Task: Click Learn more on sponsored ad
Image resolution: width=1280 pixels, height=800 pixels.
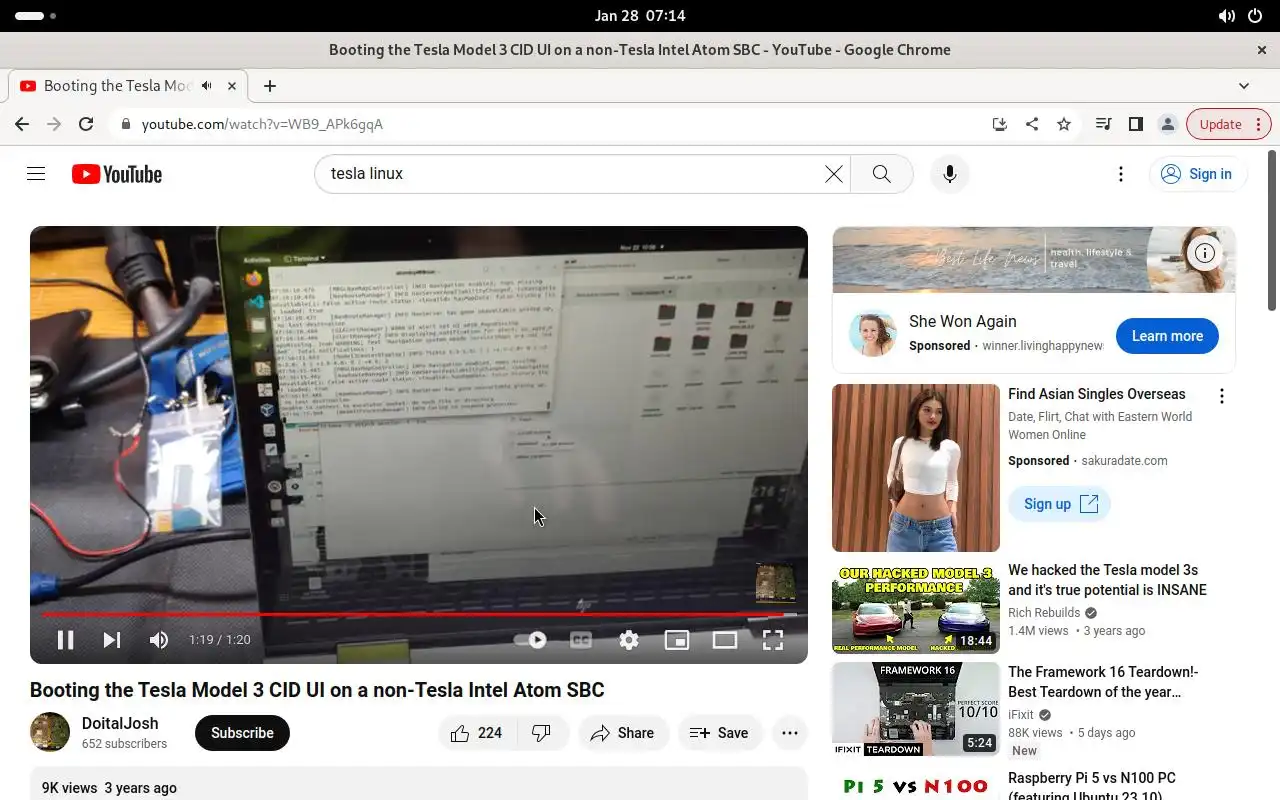Action: (x=1167, y=336)
